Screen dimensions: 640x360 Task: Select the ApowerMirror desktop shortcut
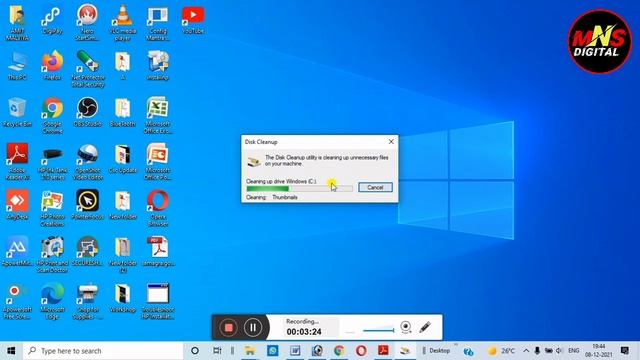(x=17, y=251)
